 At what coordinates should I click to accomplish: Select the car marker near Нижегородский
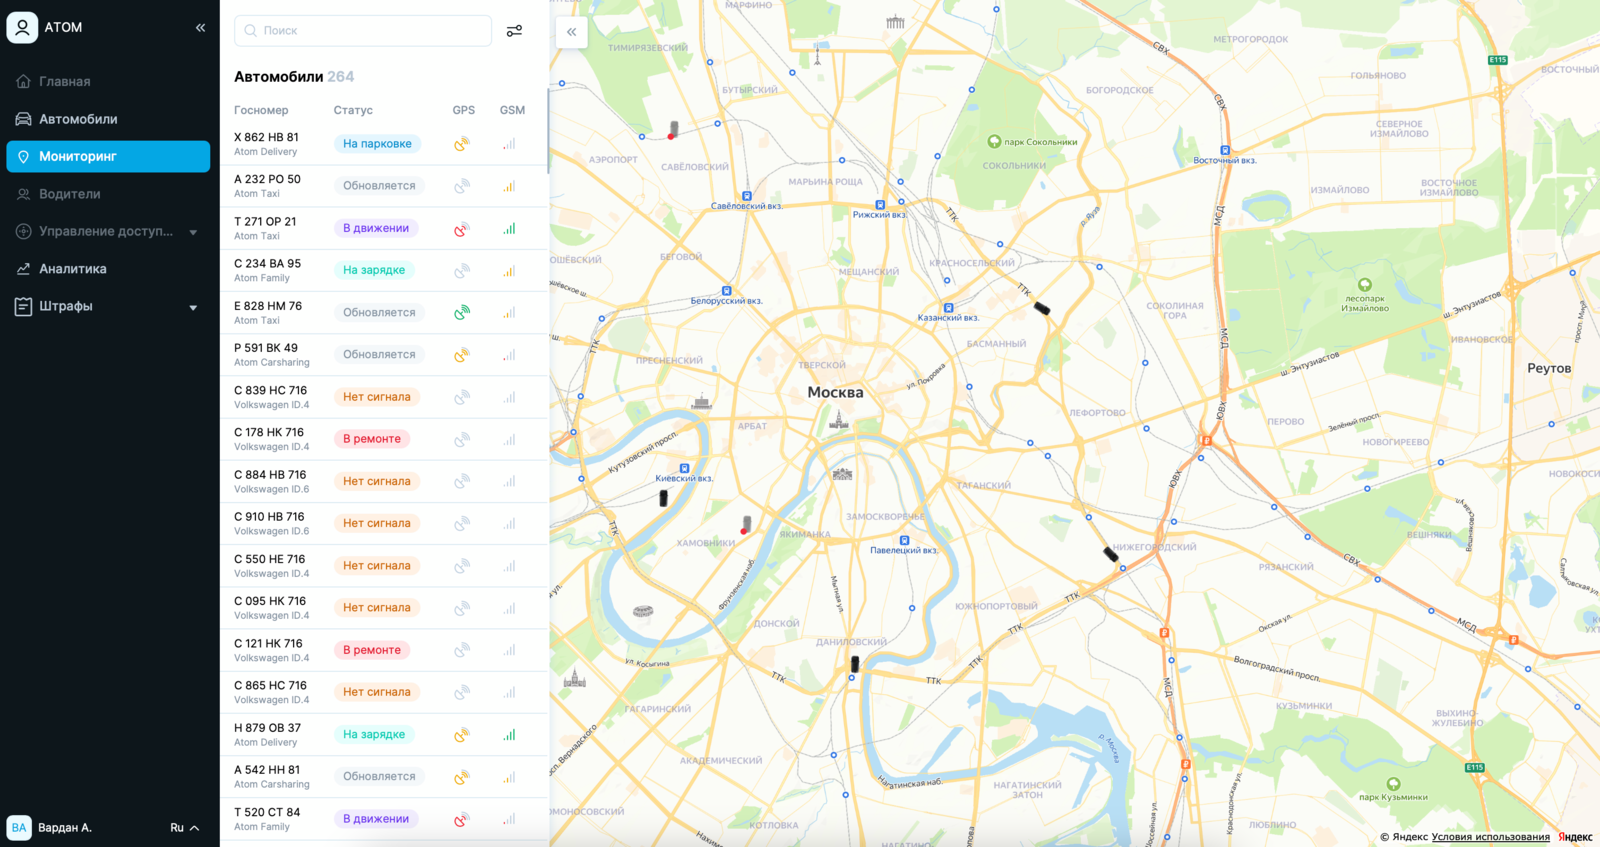[x=1110, y=554]
